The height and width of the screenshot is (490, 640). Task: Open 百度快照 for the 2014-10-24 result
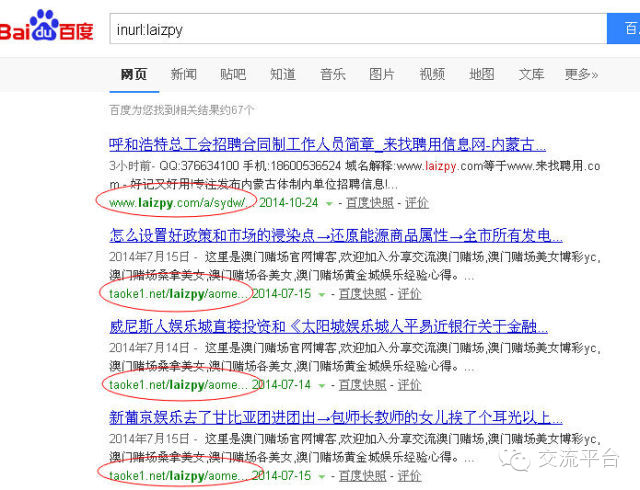(370, 203)
